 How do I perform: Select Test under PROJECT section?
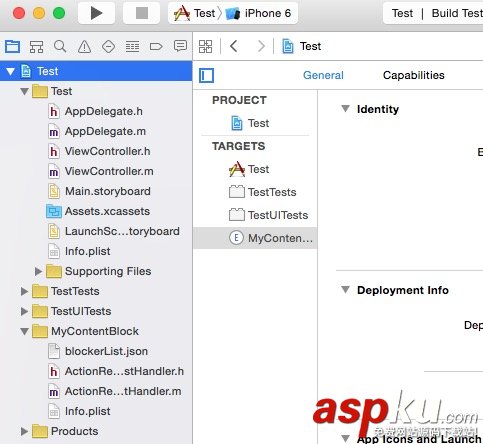(x=250, y=123)
